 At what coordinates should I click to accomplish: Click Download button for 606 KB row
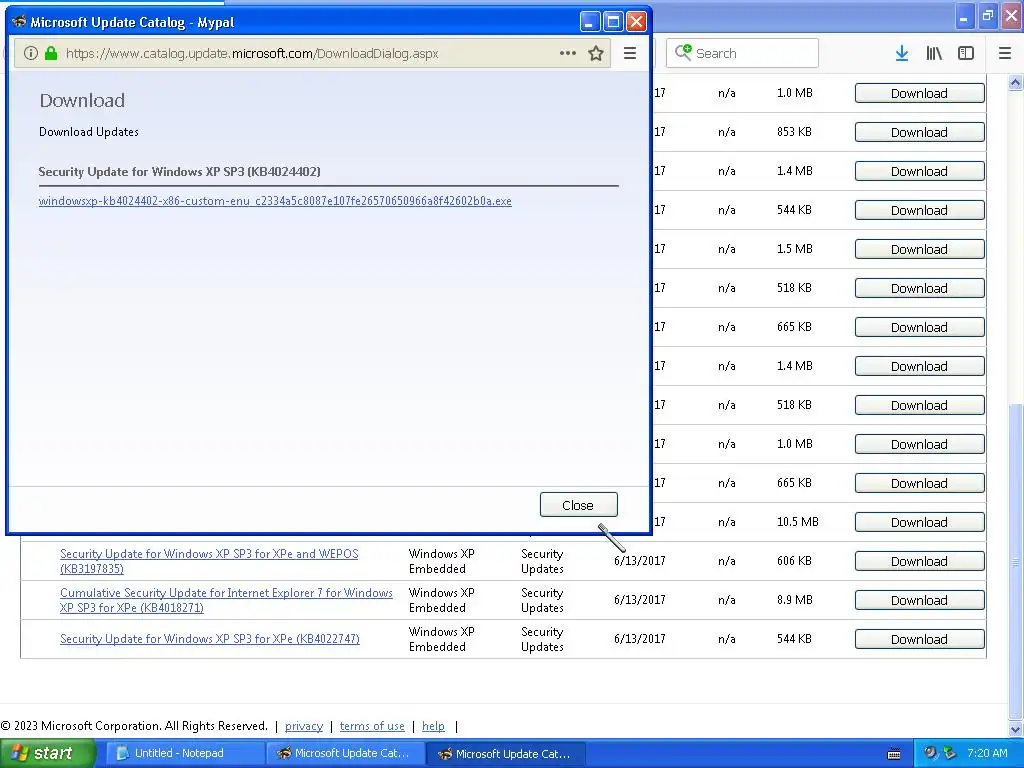(920, 562)
